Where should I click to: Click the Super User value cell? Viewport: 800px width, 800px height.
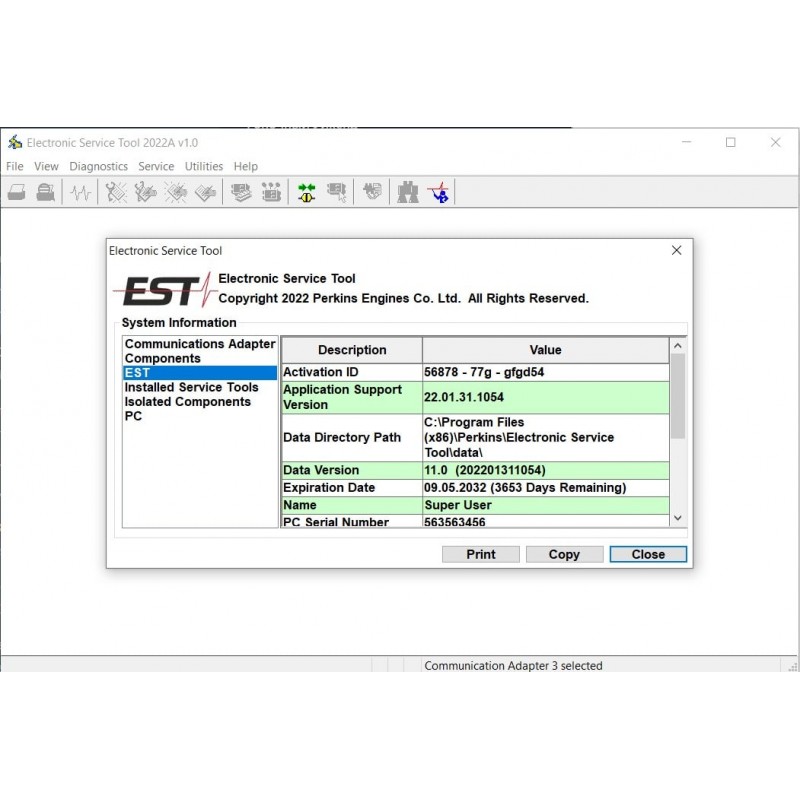click(x=545, y=505)
